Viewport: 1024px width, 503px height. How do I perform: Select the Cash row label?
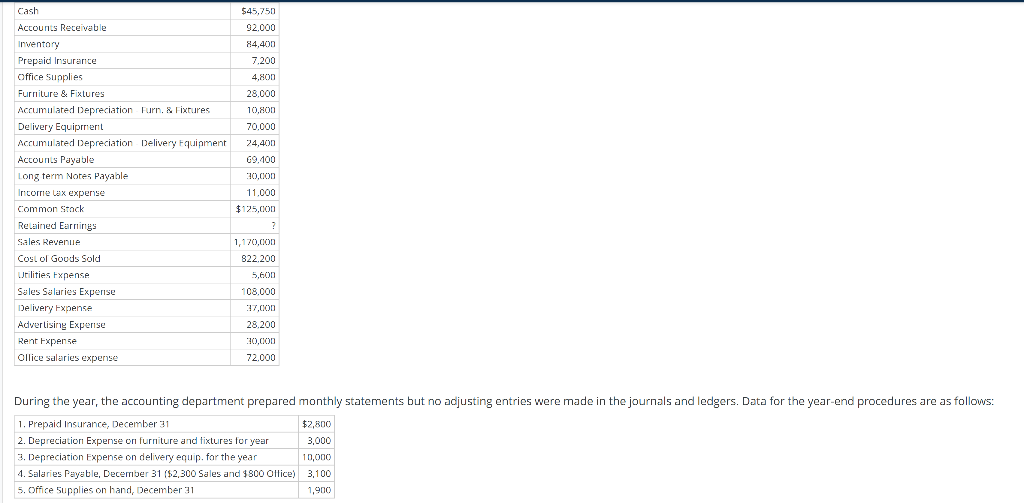coord(28,11)
